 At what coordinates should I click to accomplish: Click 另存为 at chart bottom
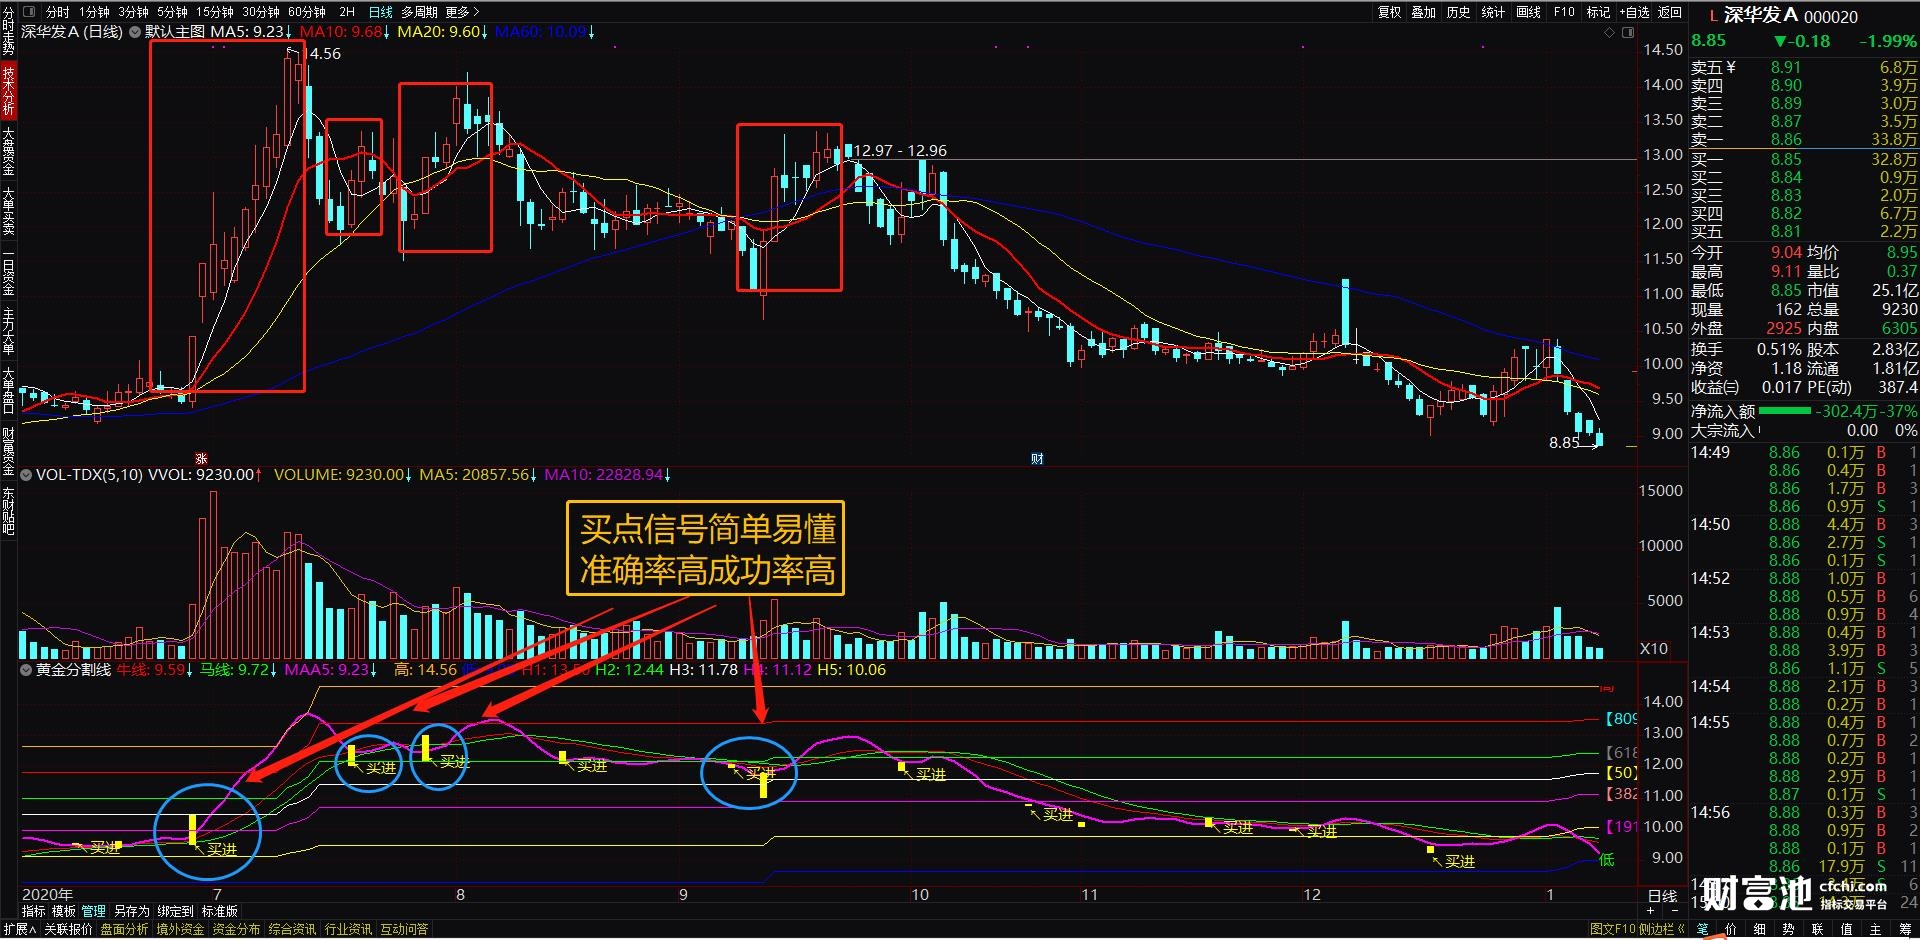pos(131,911)
